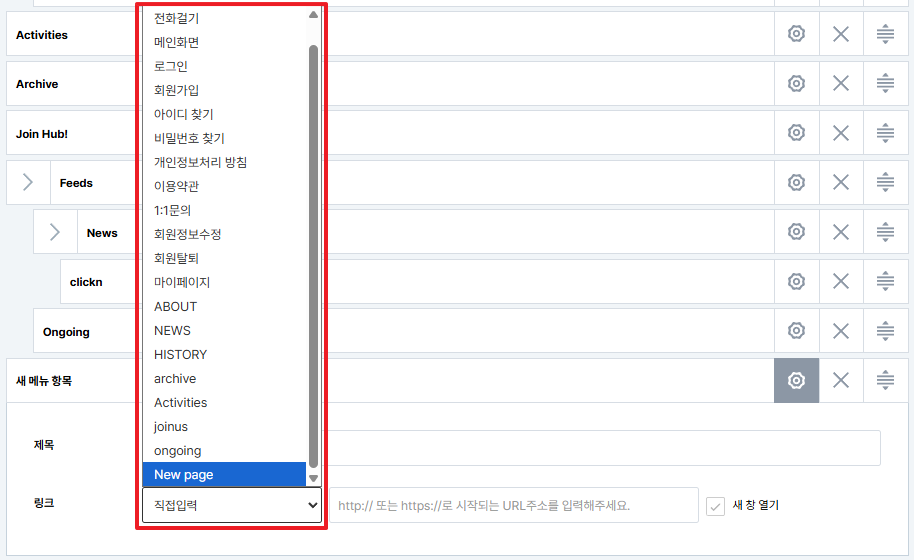Open settings gear for Activities menu row
This screenshot has height=560, width=914.
coord(796,34)
